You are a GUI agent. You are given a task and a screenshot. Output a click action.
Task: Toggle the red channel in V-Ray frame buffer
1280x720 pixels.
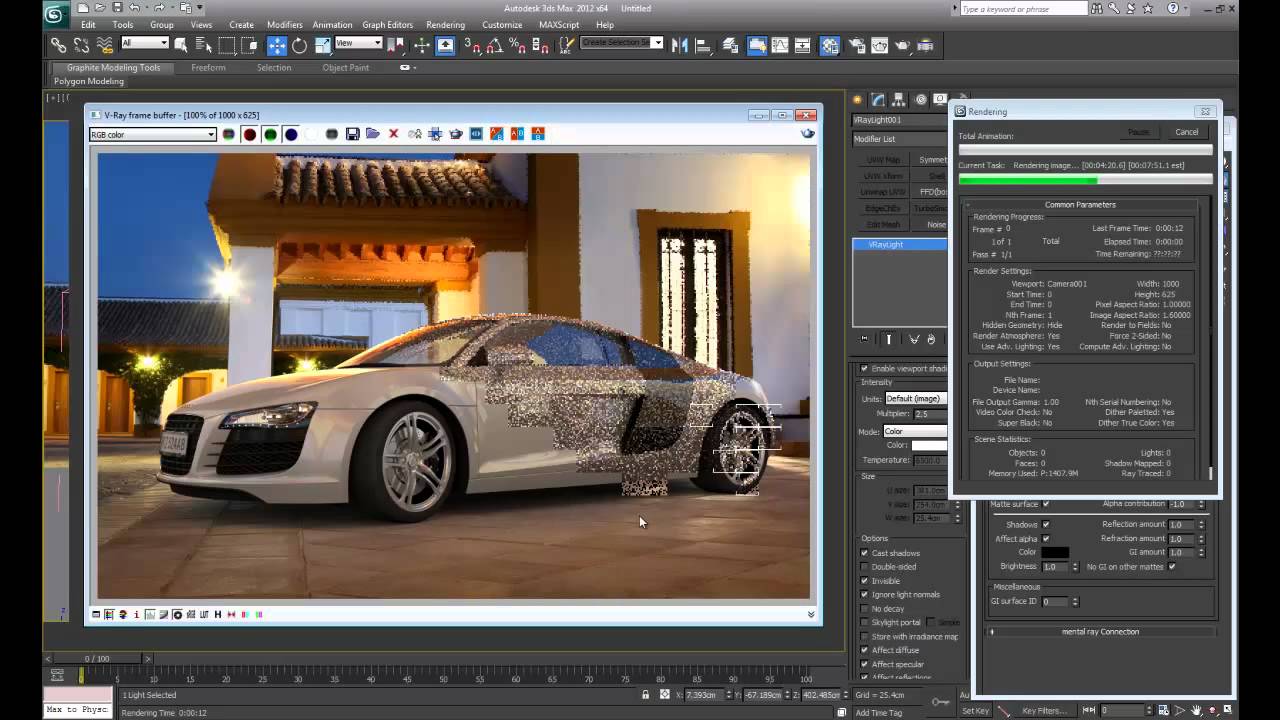250,134
